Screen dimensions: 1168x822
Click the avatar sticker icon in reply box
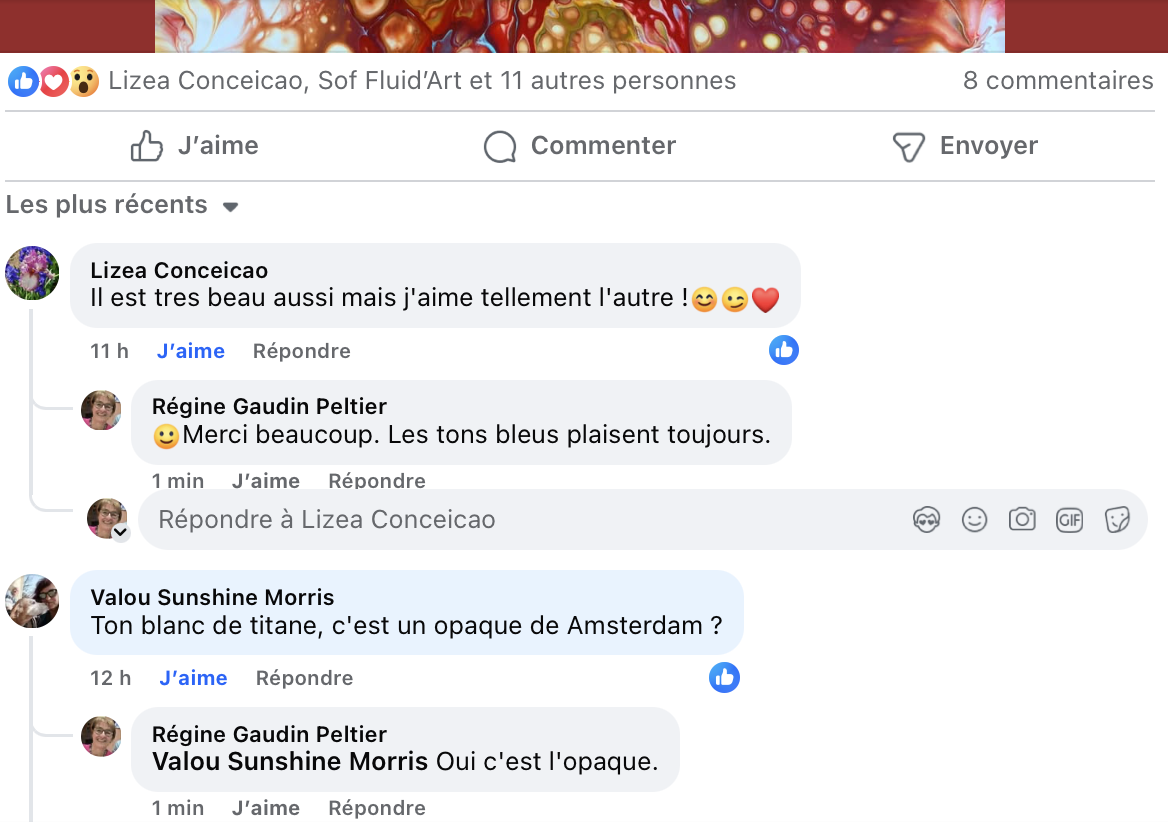coord(927,520)
